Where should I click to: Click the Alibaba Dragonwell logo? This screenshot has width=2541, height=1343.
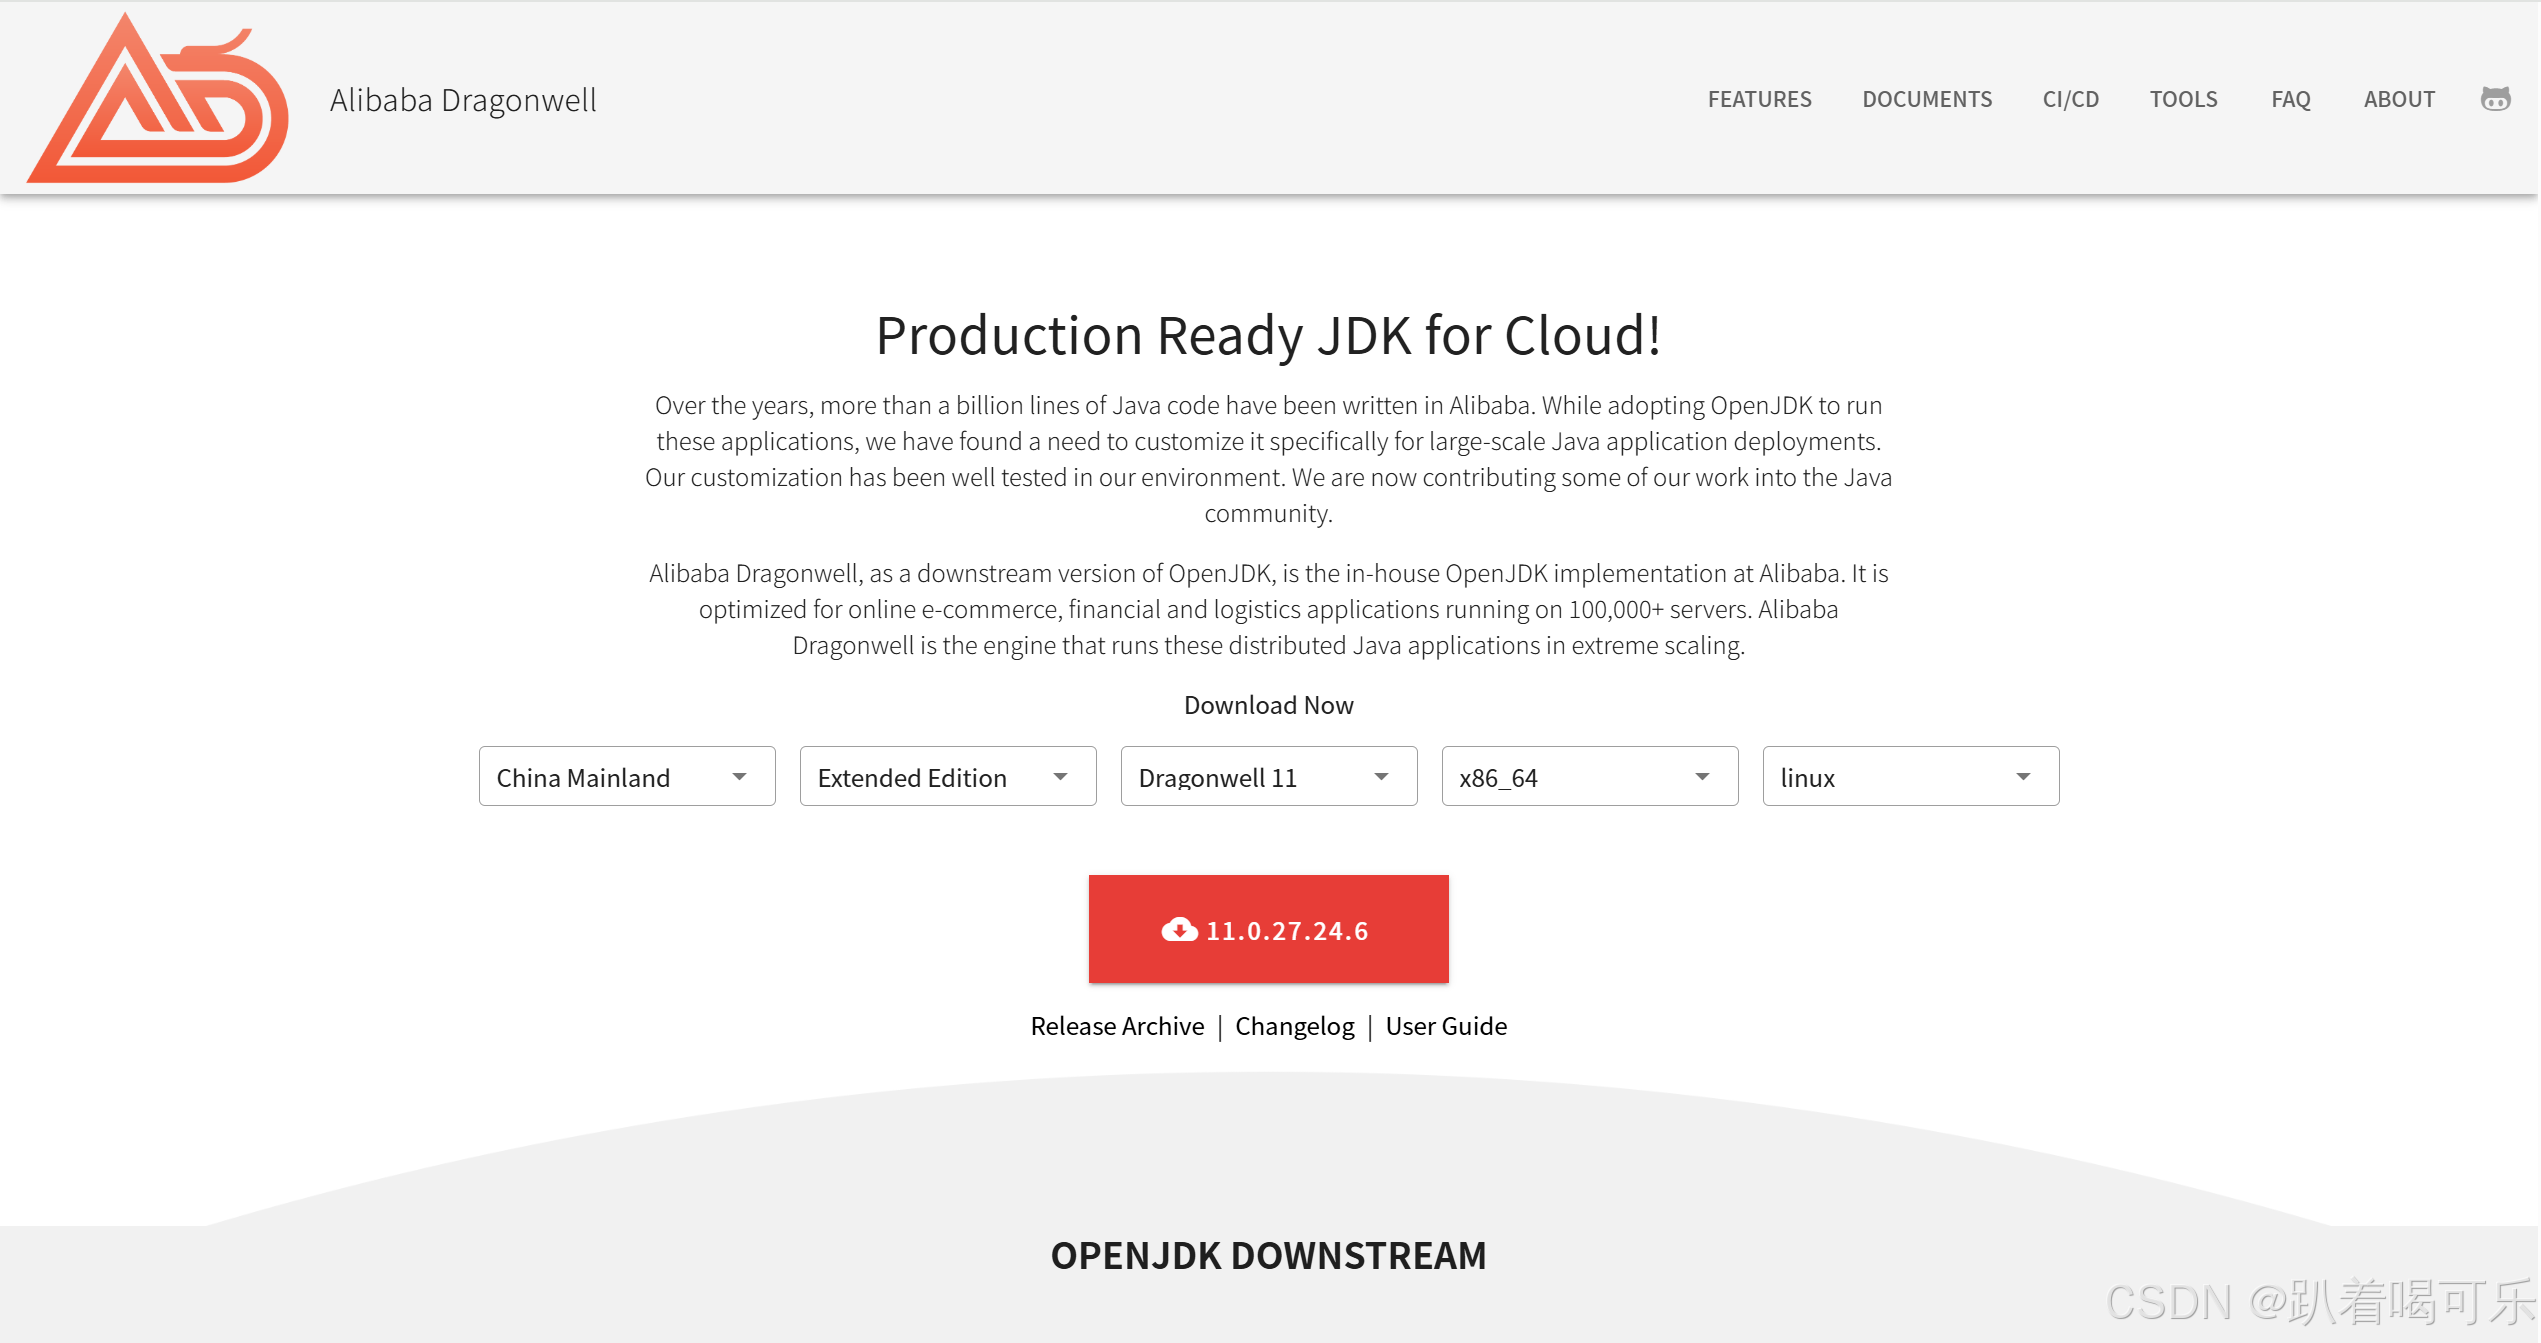pyautogui.click(x=155, y=98)
